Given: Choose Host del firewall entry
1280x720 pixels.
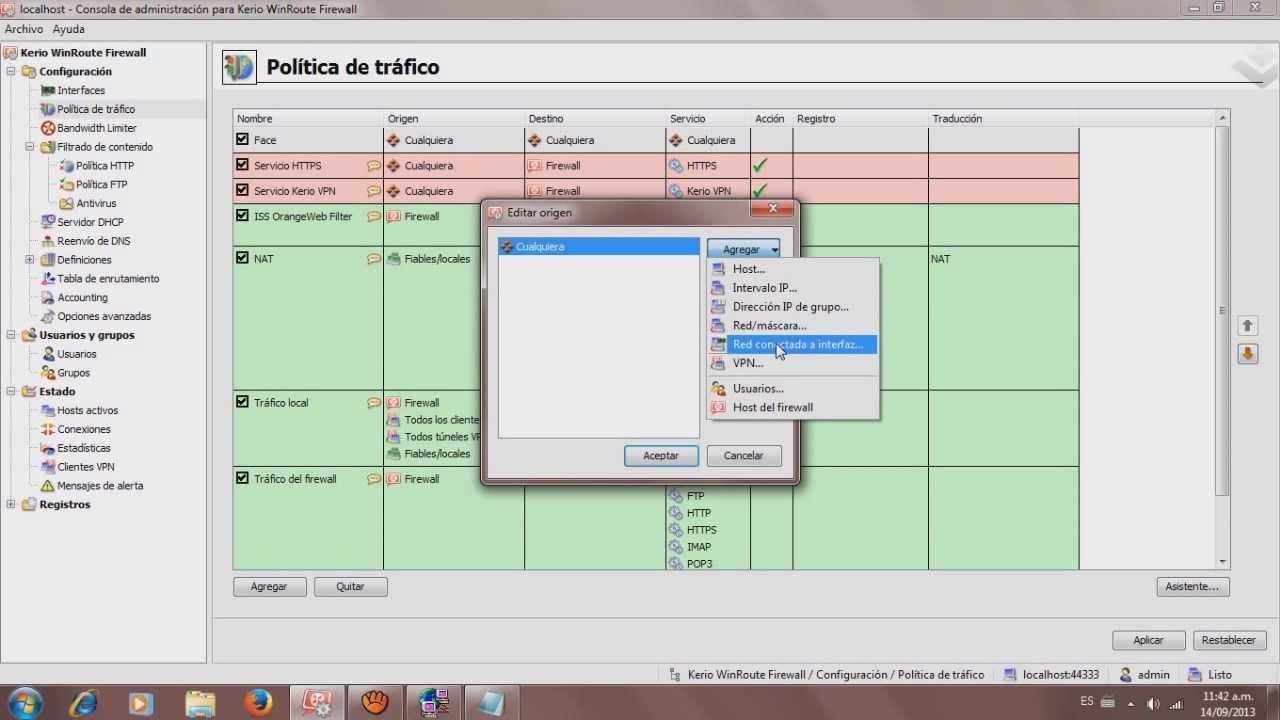Looking at the screenshot, I should pyautogui.click(x=792, y=408).
